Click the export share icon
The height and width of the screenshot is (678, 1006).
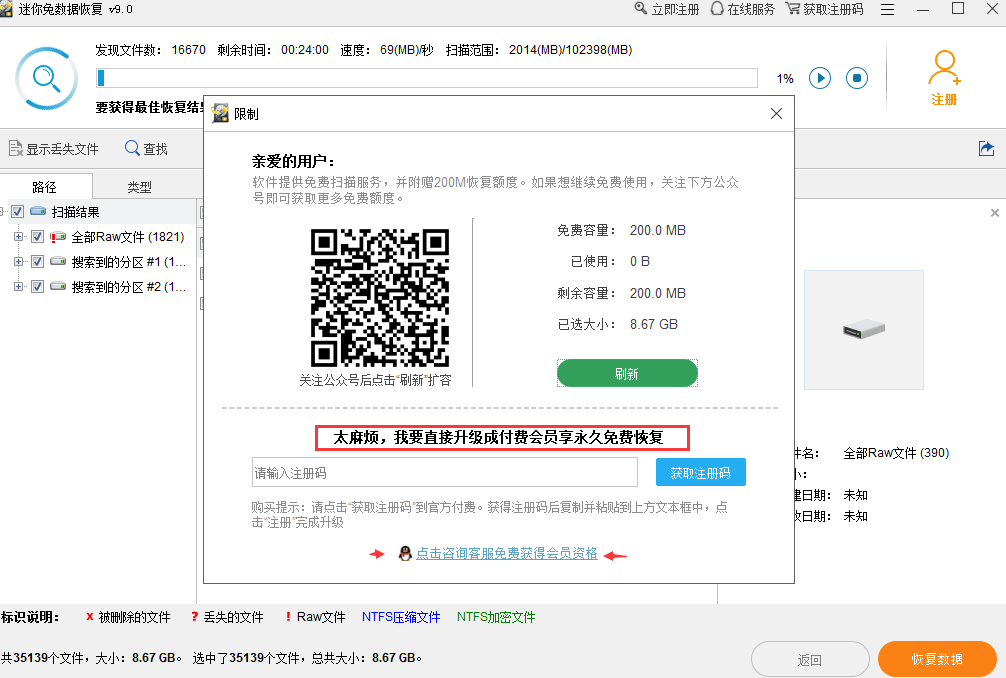[x=986, y=149]
